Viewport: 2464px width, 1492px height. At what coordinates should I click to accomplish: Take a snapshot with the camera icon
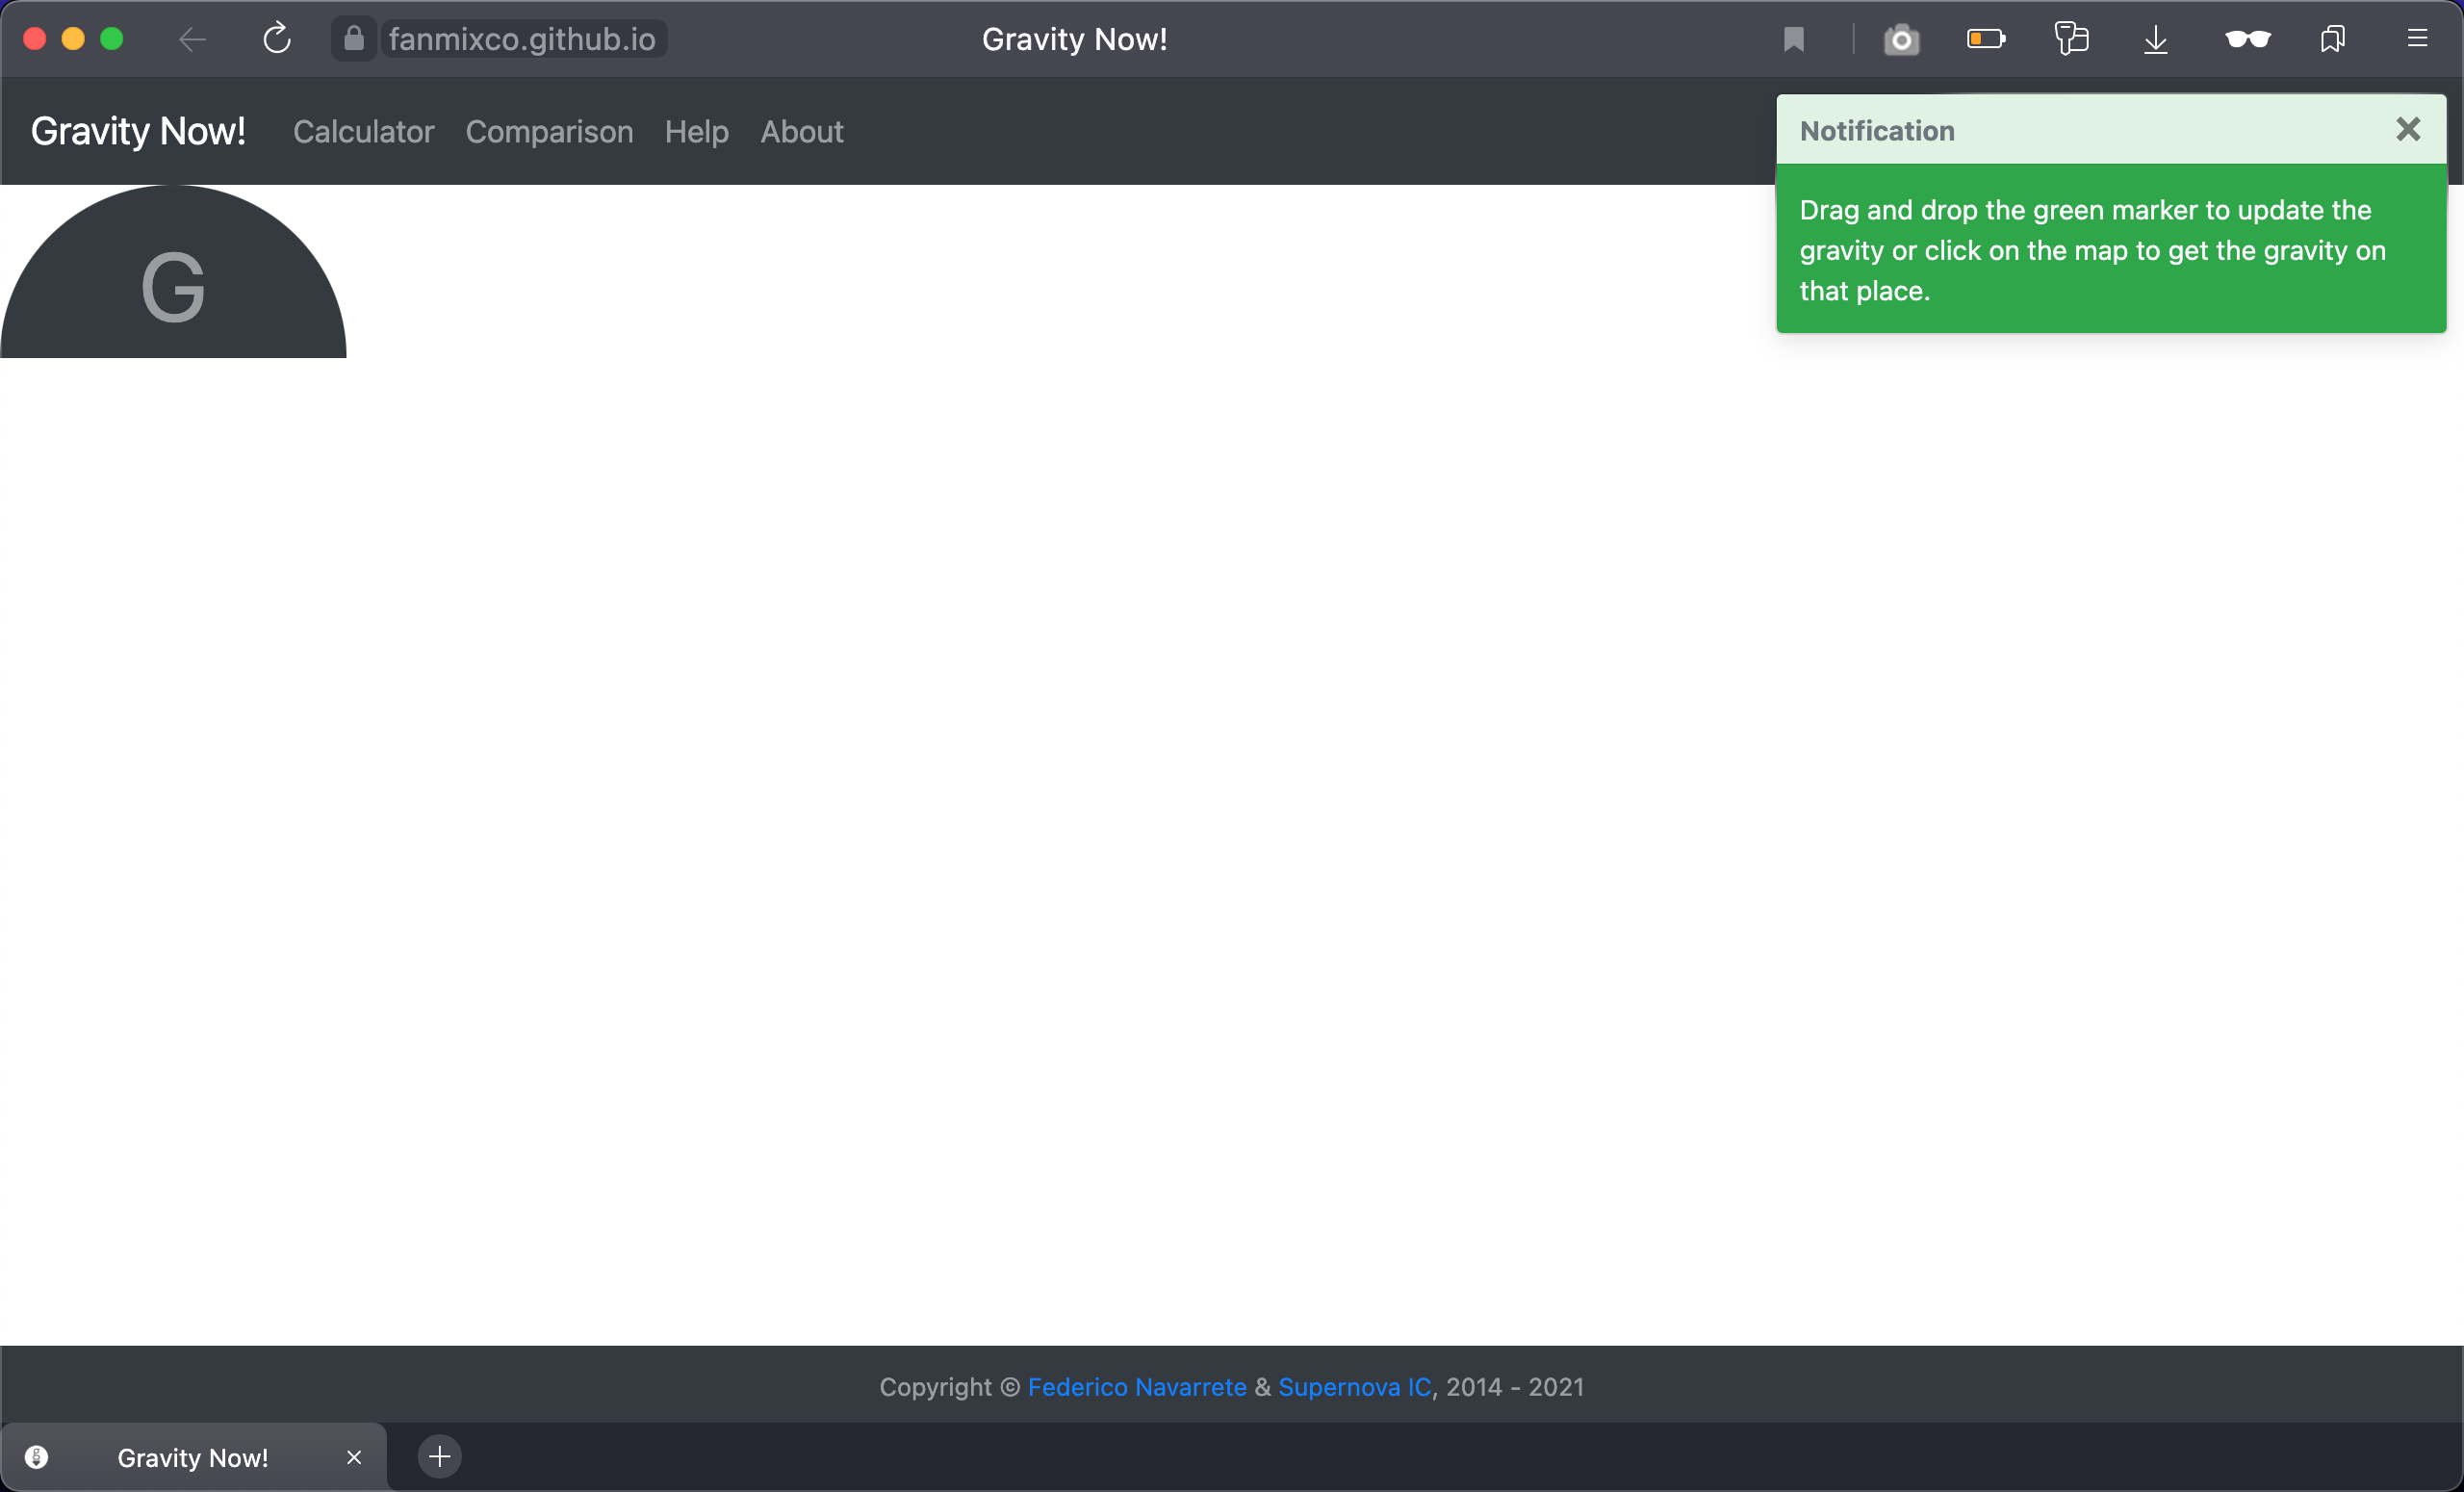click(x=1901, y=40)
